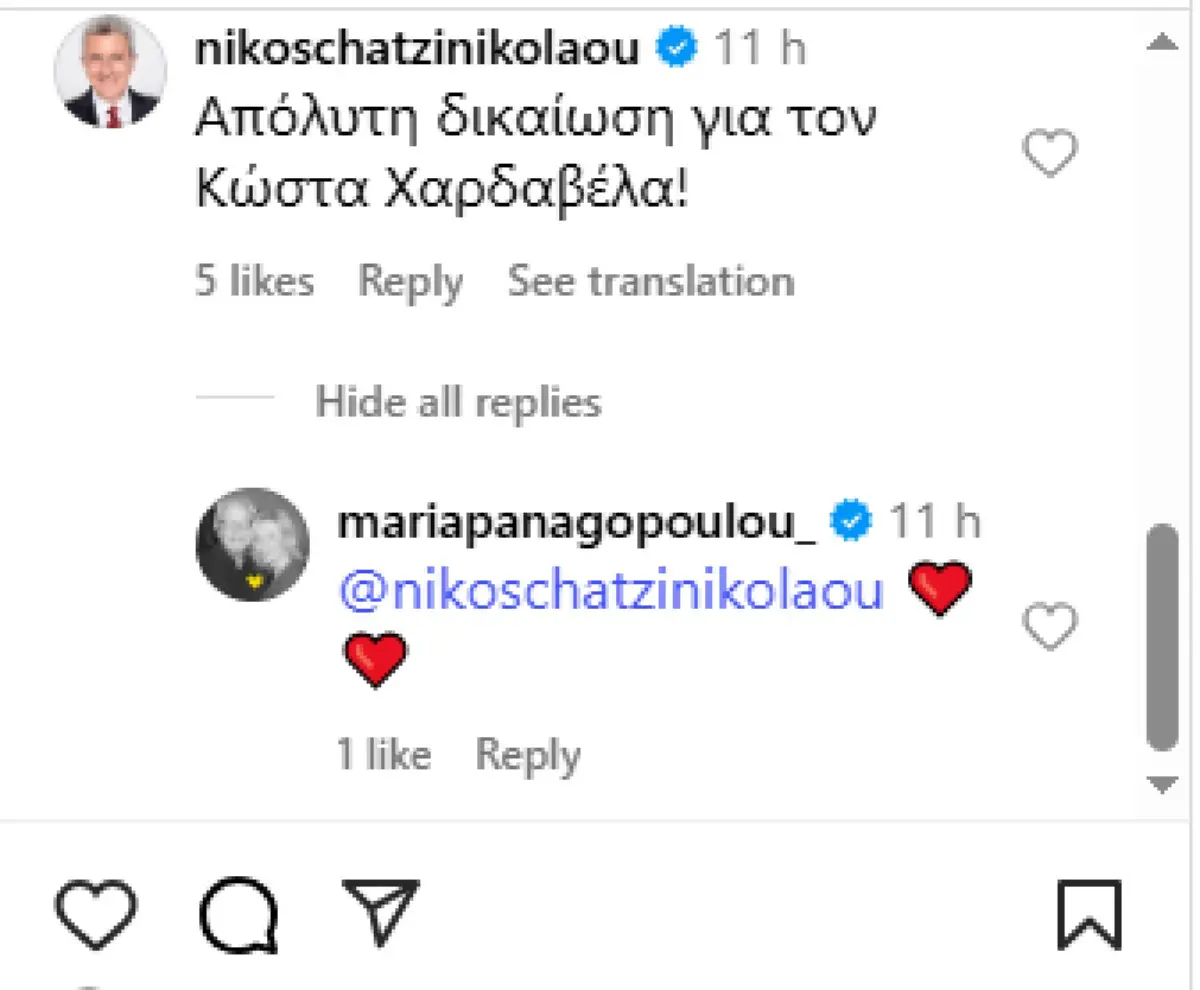The width and height of the screenshot is (1200, 990).
Task: Click See translation under the Greek comment
Action: (x=651, y=282)
